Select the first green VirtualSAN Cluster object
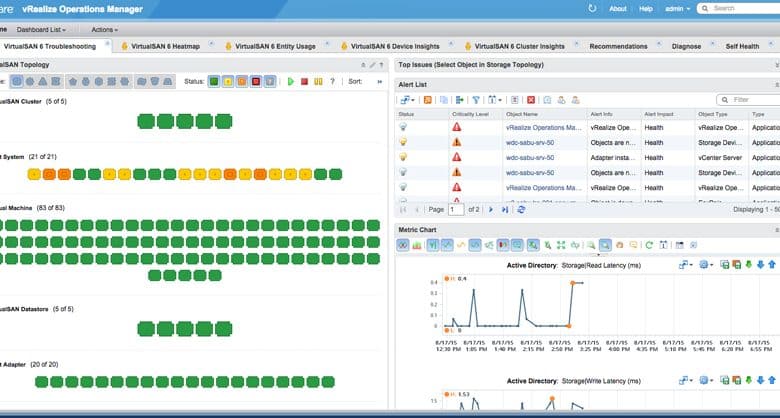 (146, 121)
